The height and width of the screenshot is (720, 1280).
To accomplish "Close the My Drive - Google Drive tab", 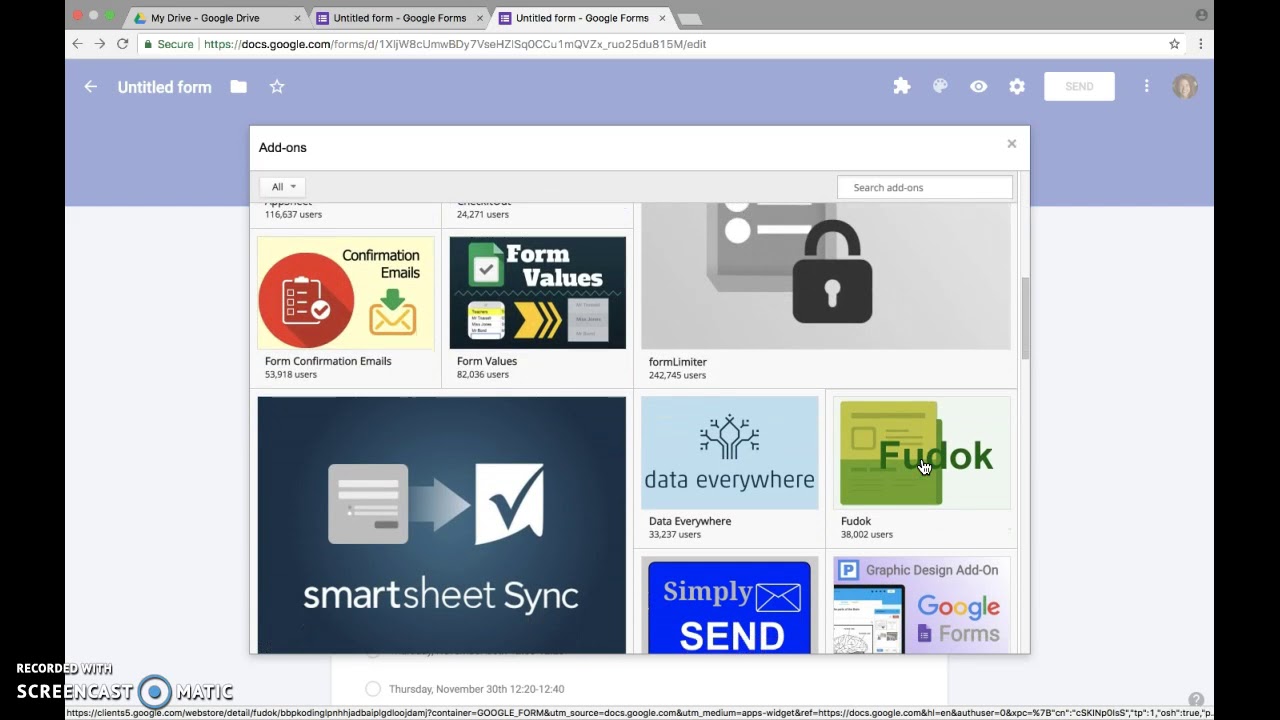I will pyautogui.click(x=297, y=18).
